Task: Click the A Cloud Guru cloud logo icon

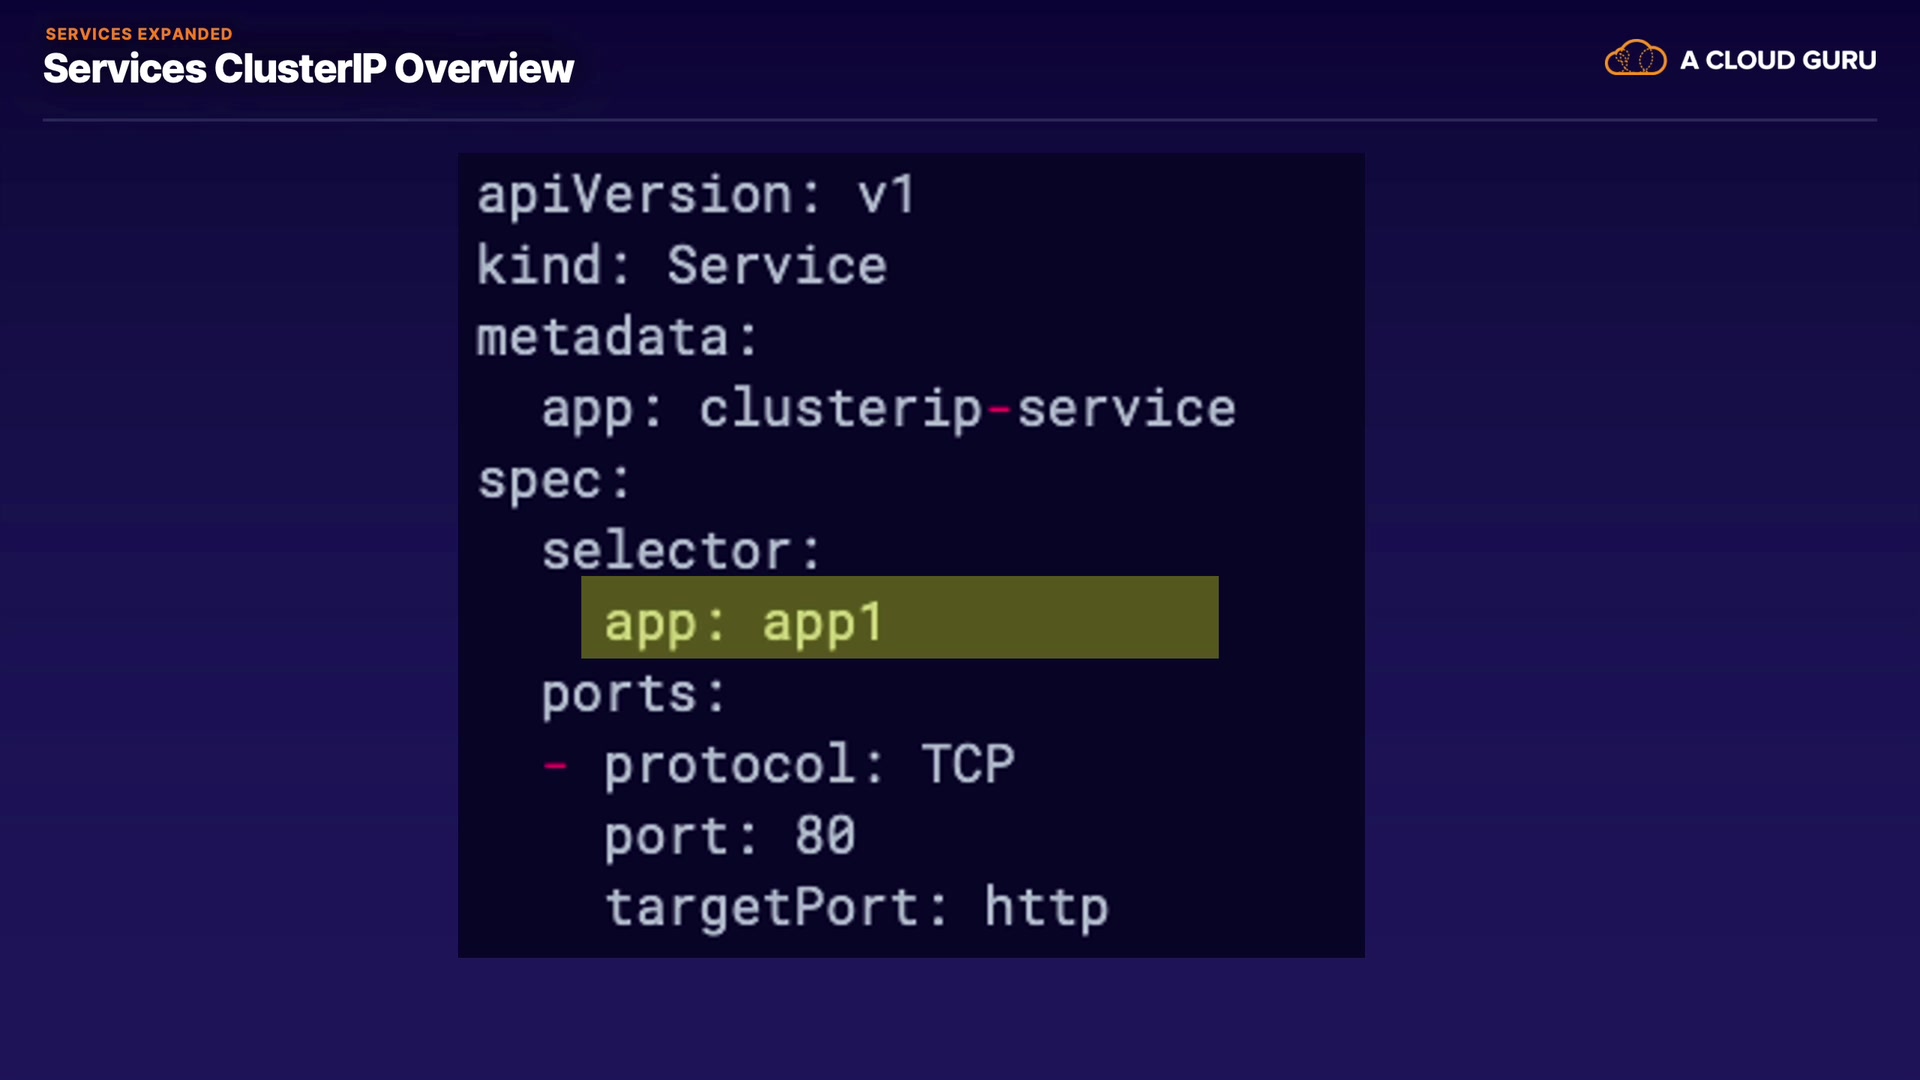Action: (1635, 59)
